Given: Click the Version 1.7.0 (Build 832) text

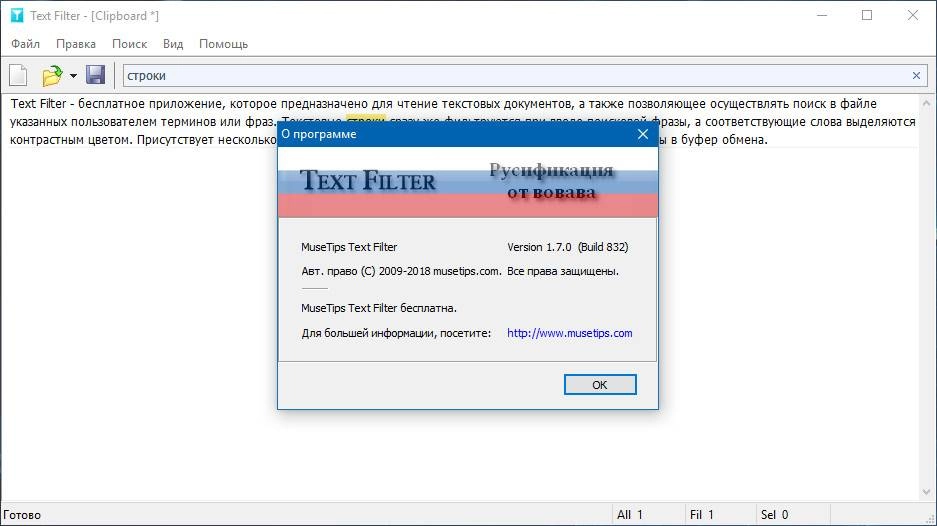Looking at the screenshot, I should coord(568,247).
